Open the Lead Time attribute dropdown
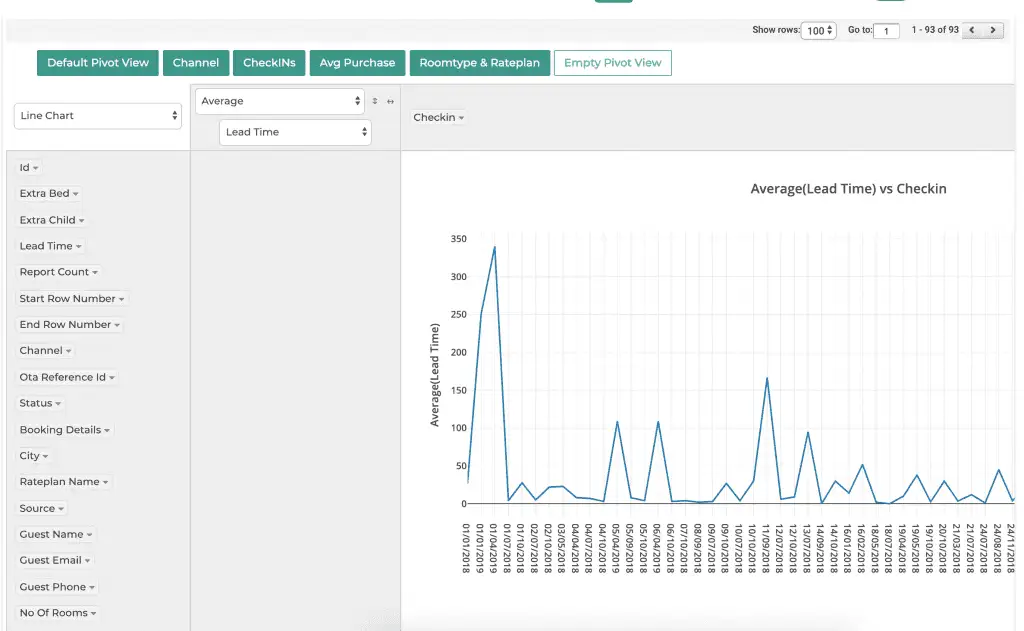The width and height of the screenshot is (1024, 631). pos(294,132)
